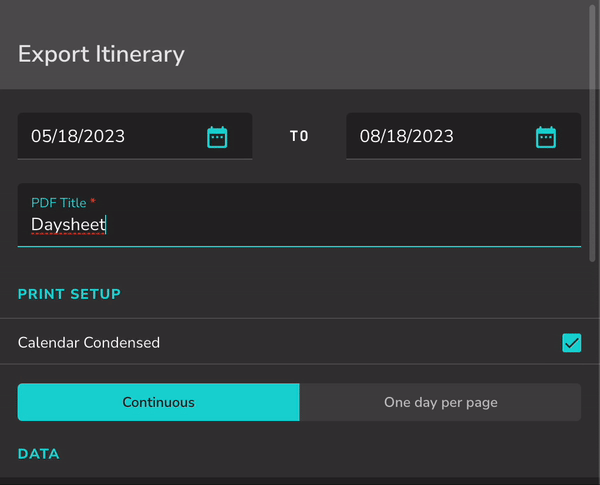The image size is (600, 485).
Task: Open the end date calendar picker icon
Action: pos(546,137)
